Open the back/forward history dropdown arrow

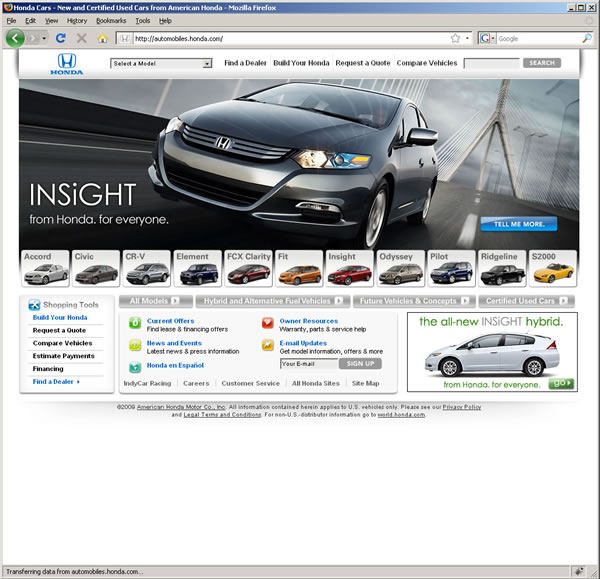pyautogui.click(x=44, y=38)
